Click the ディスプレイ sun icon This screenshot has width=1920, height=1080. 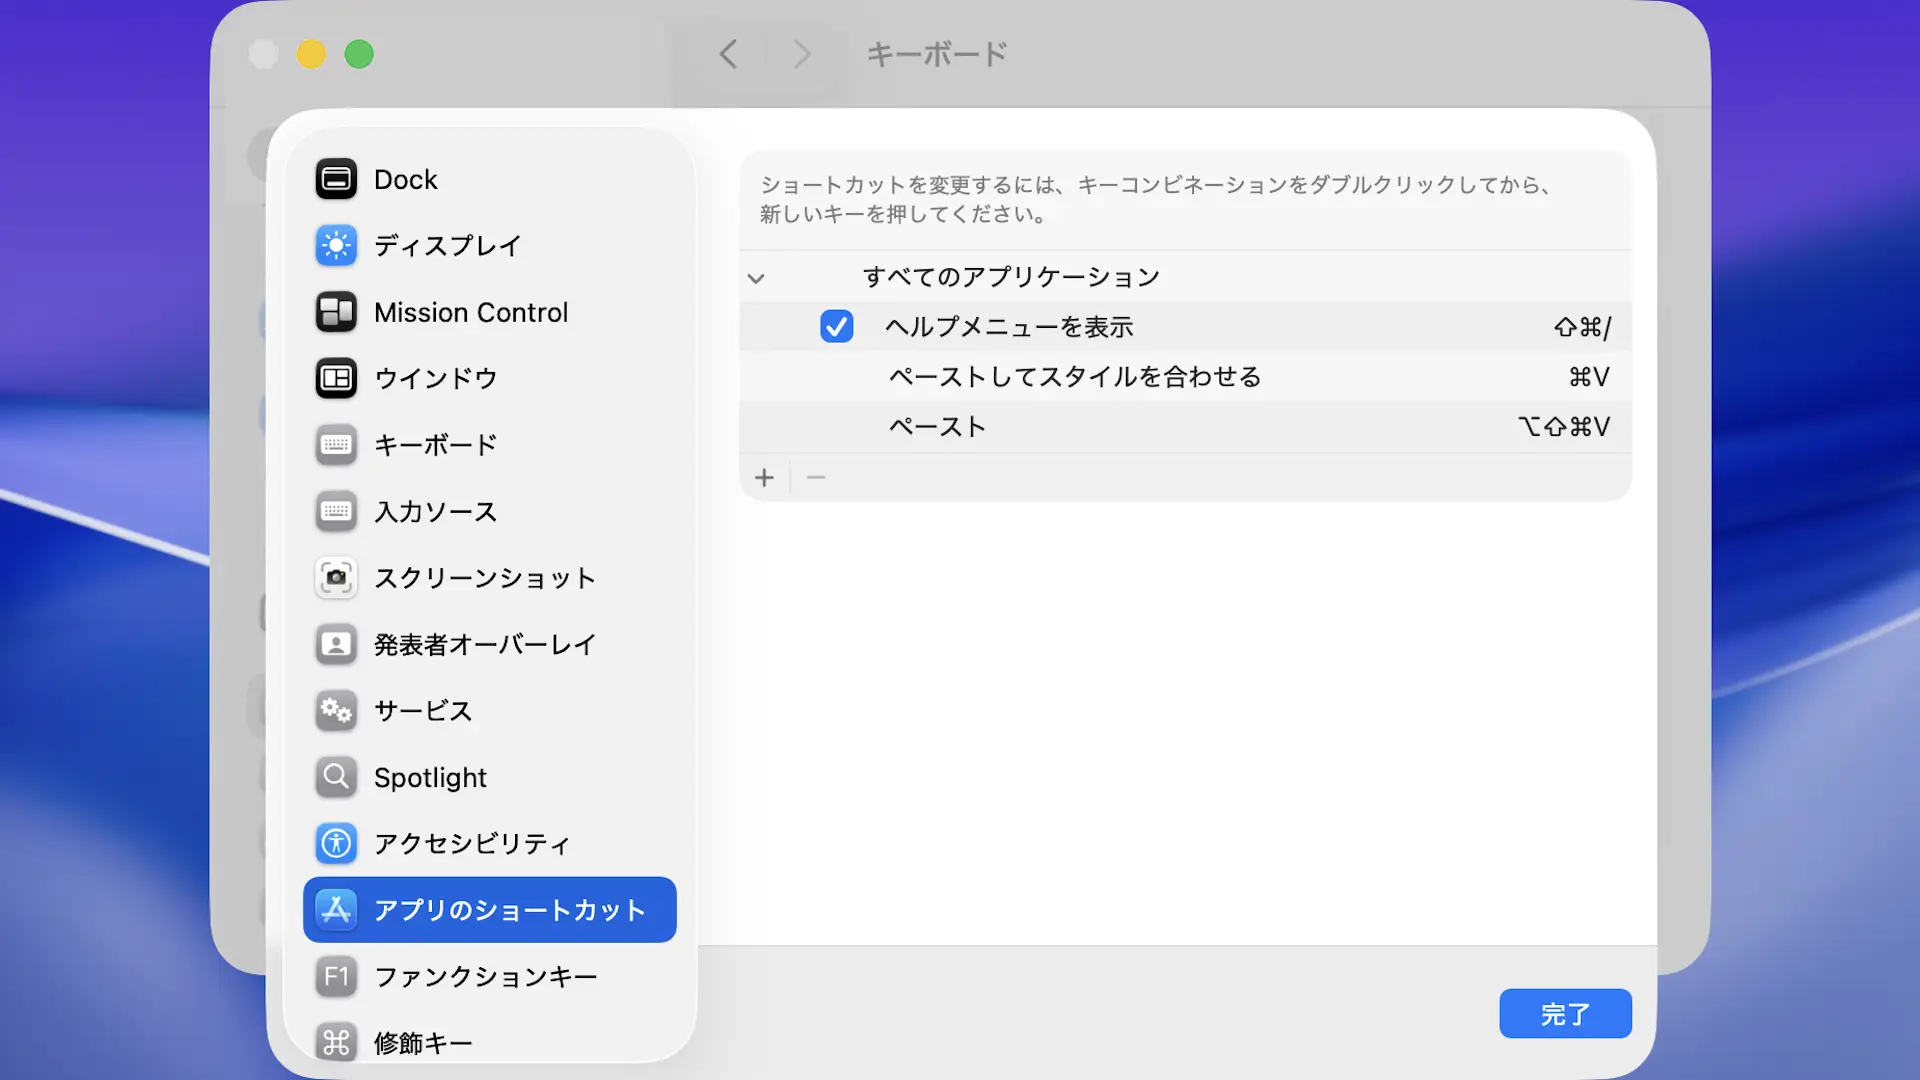tap(336, 245)
